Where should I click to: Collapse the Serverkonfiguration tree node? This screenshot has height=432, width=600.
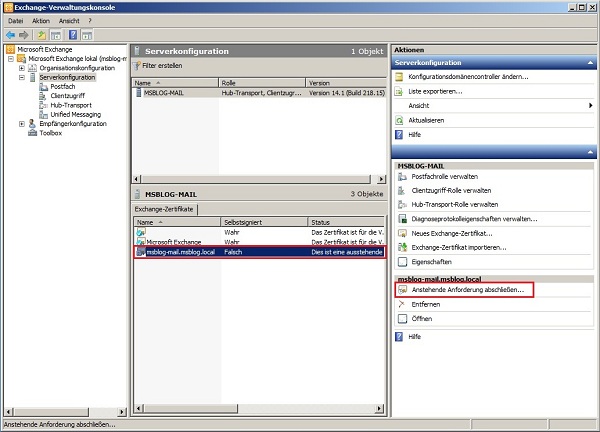22,78
